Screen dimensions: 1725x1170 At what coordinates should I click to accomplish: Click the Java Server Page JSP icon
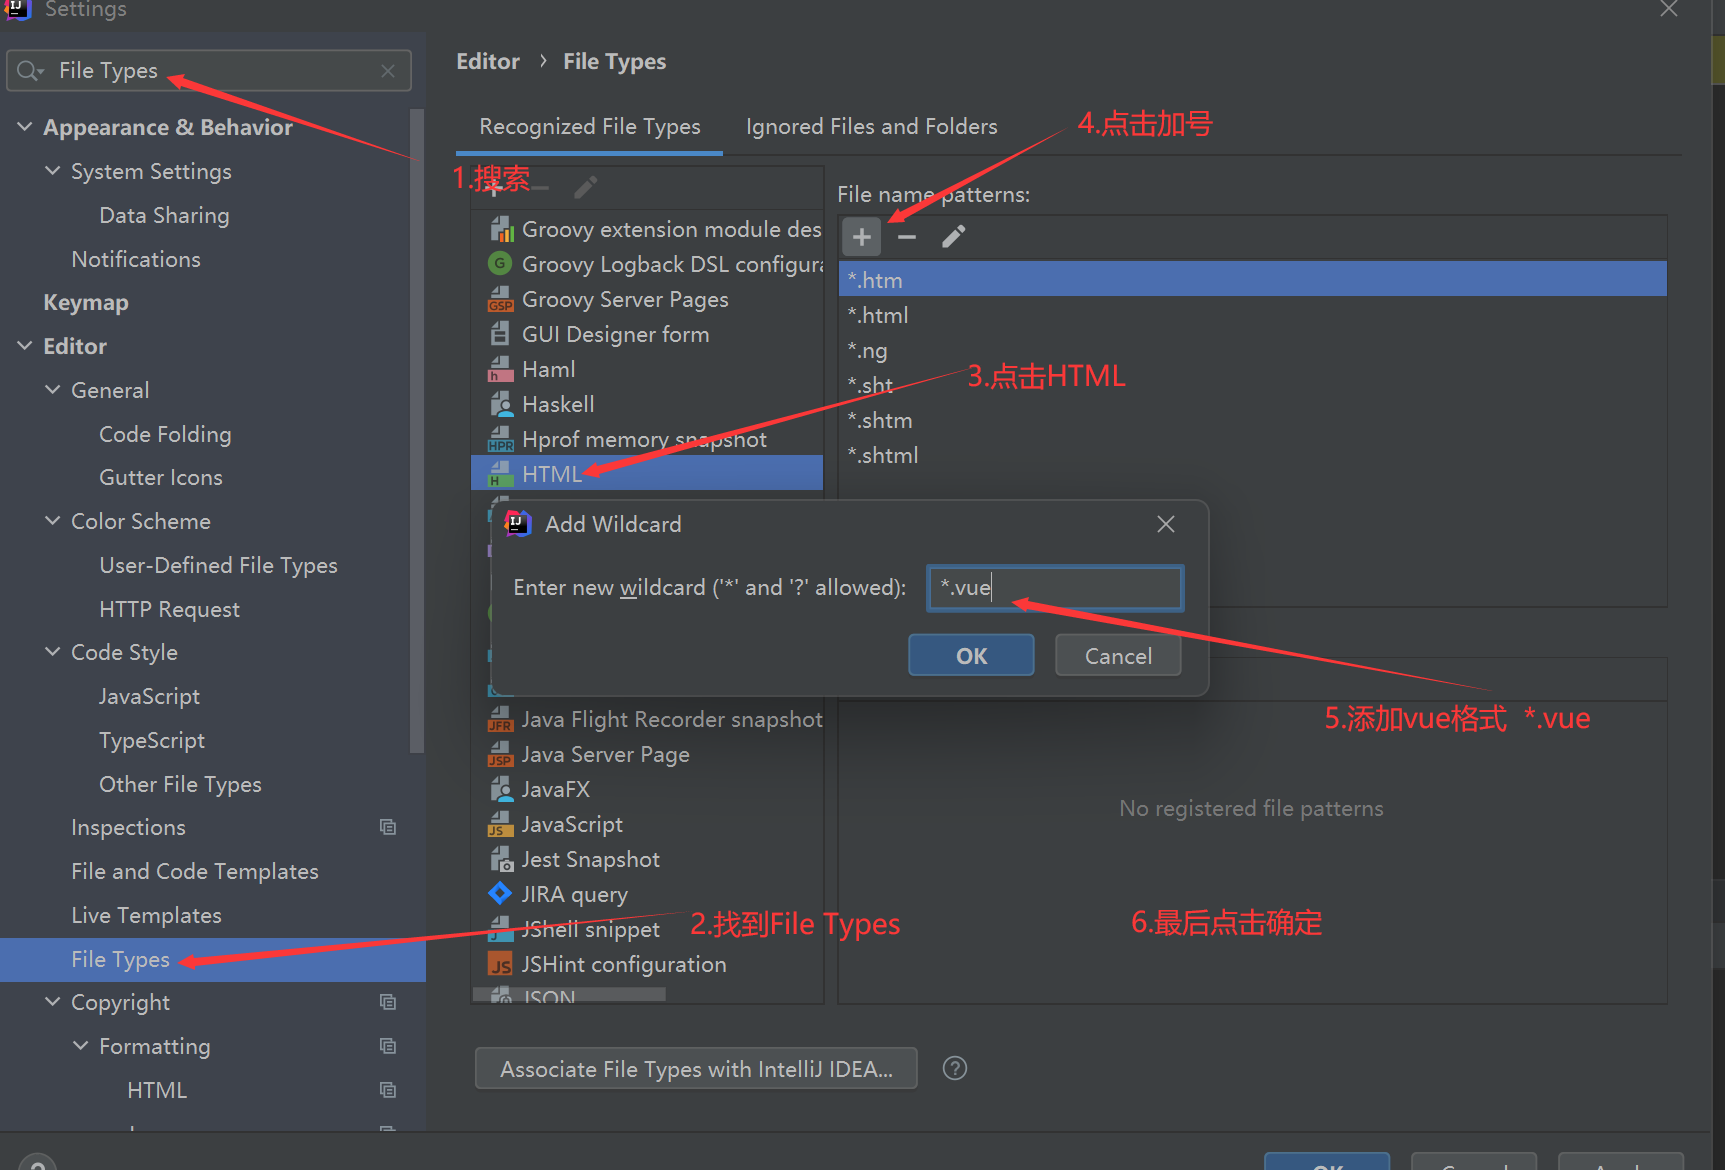(500, 754)
